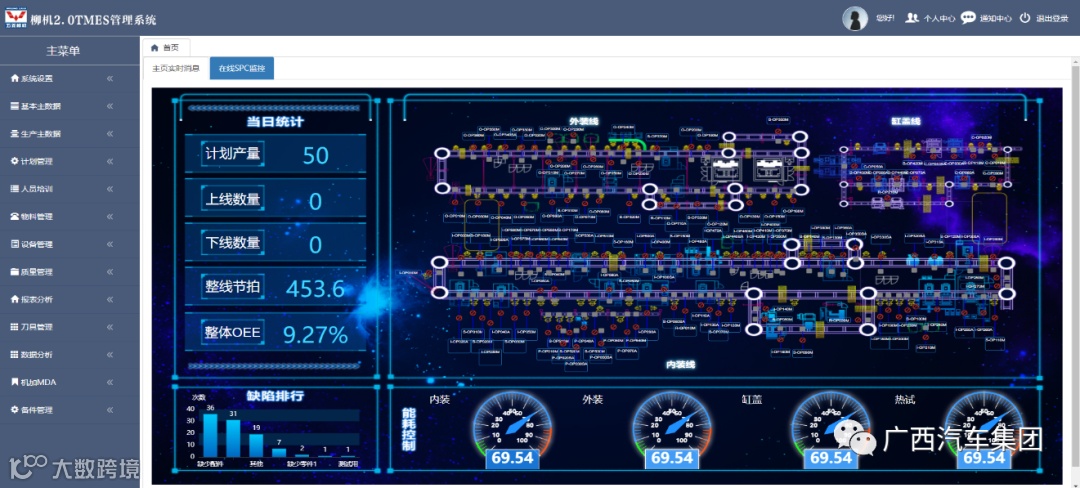Click the 退出登录 power icon
Image resolution: width=1080 pixels, height=488 pixels.
(x=1025, y=18)
